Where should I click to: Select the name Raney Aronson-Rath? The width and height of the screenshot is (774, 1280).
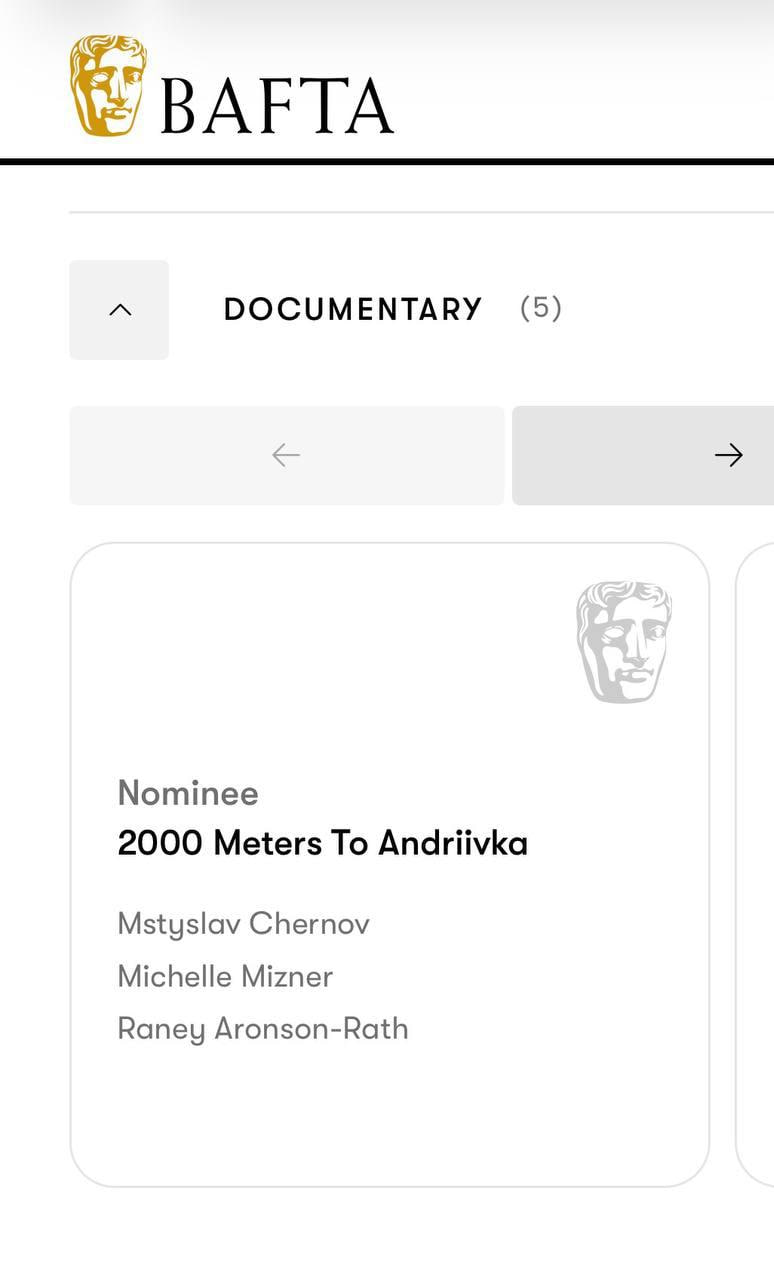click(x=263, y=1029)
